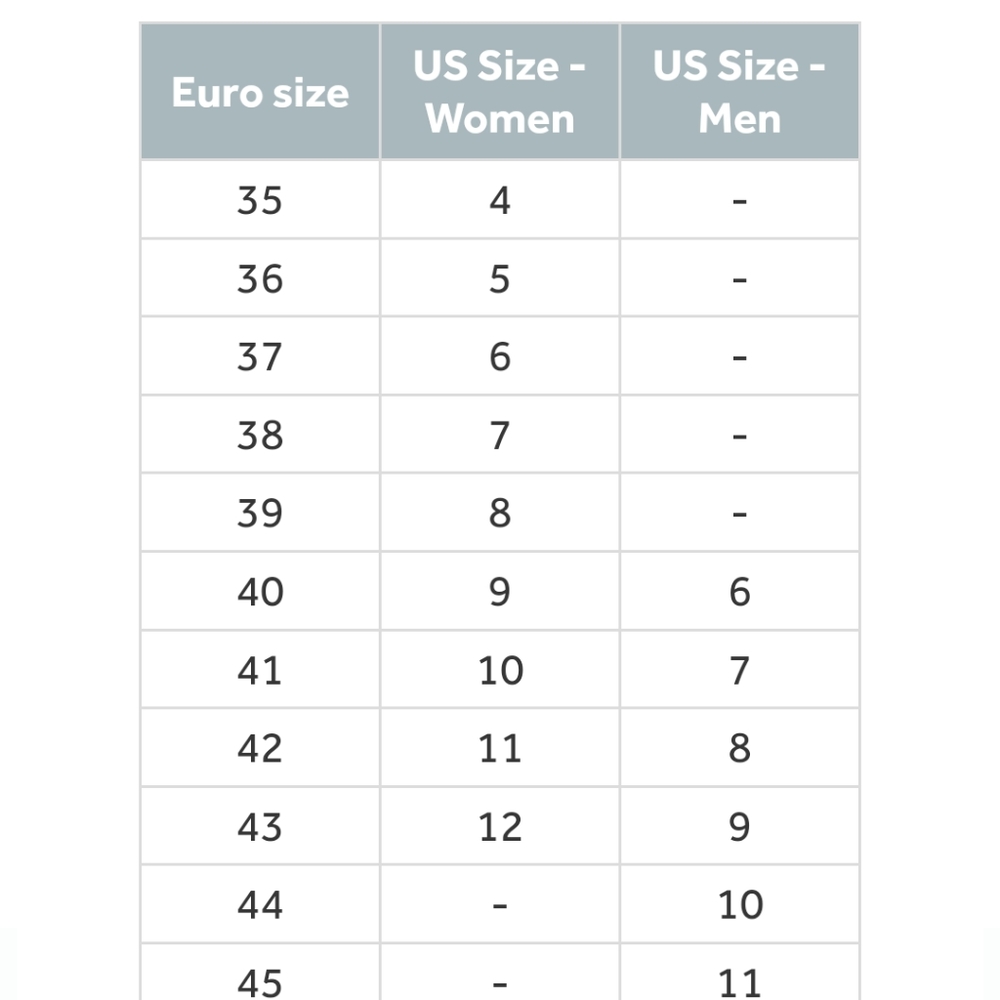Screen dimensions: 1000x1000
Task: Click women's size 10 in row 41
Action: point(500,670)
